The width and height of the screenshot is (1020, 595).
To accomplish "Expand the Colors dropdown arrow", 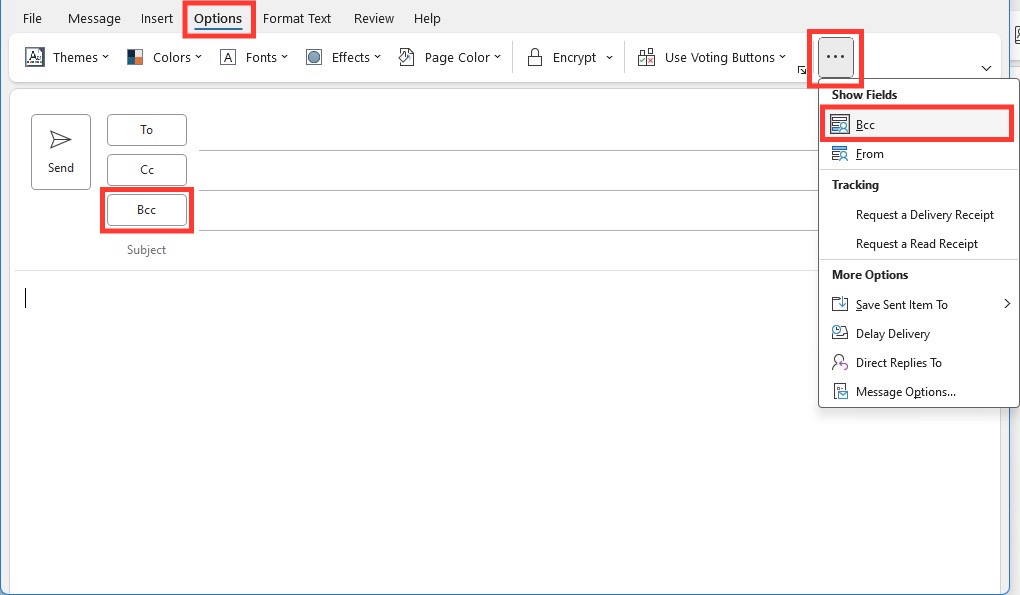I will [198, 57].
